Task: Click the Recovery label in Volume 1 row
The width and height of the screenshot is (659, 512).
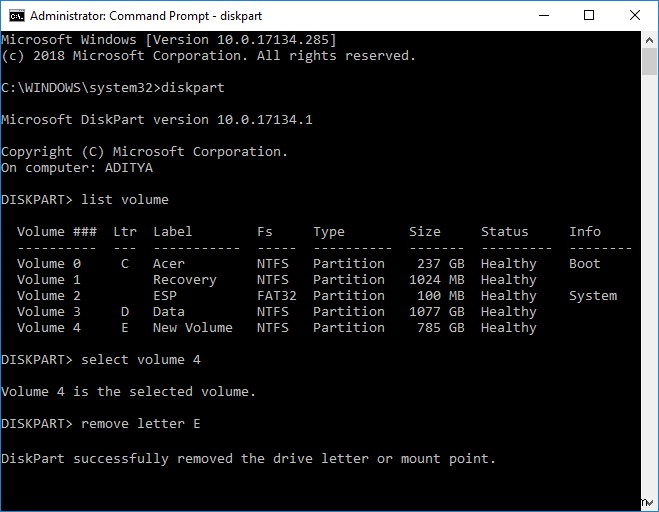Action: click(x=184, y=280)
